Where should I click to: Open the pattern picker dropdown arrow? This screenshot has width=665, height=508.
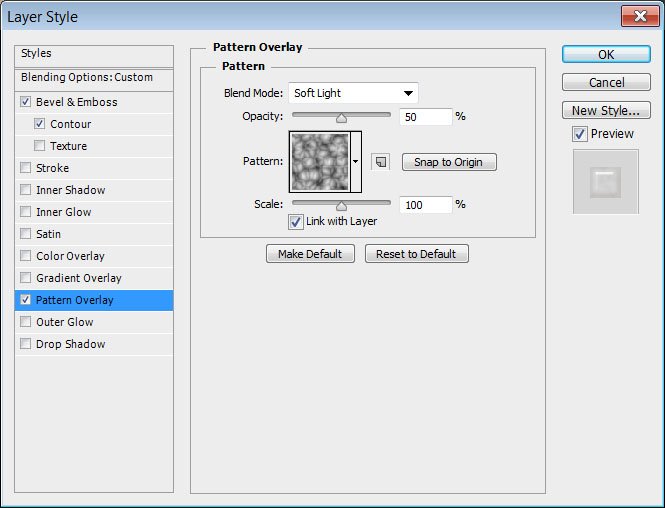tap(355, 161)
